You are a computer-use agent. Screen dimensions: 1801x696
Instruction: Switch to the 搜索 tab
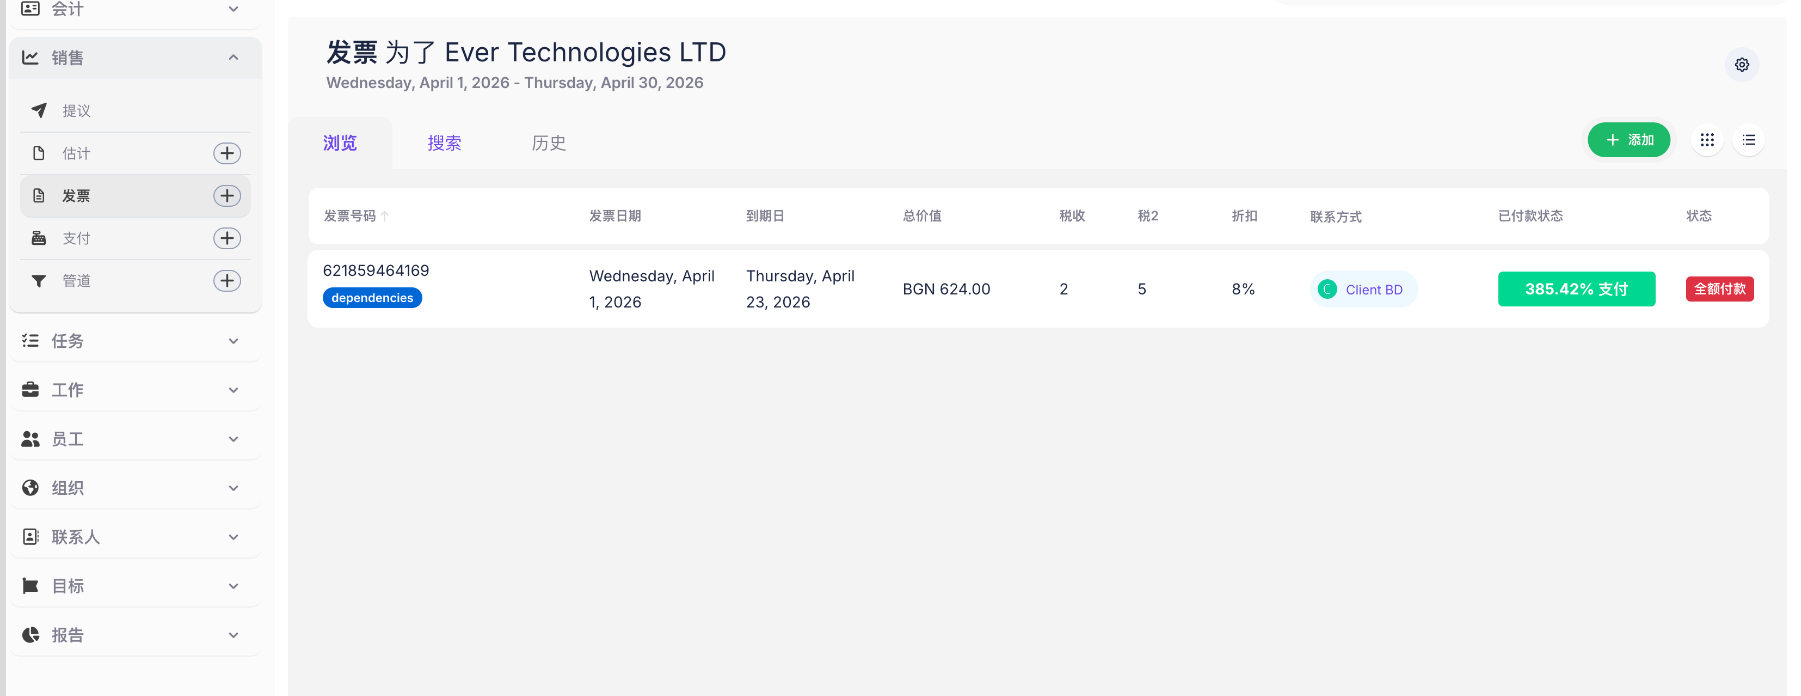click(444, 143)
